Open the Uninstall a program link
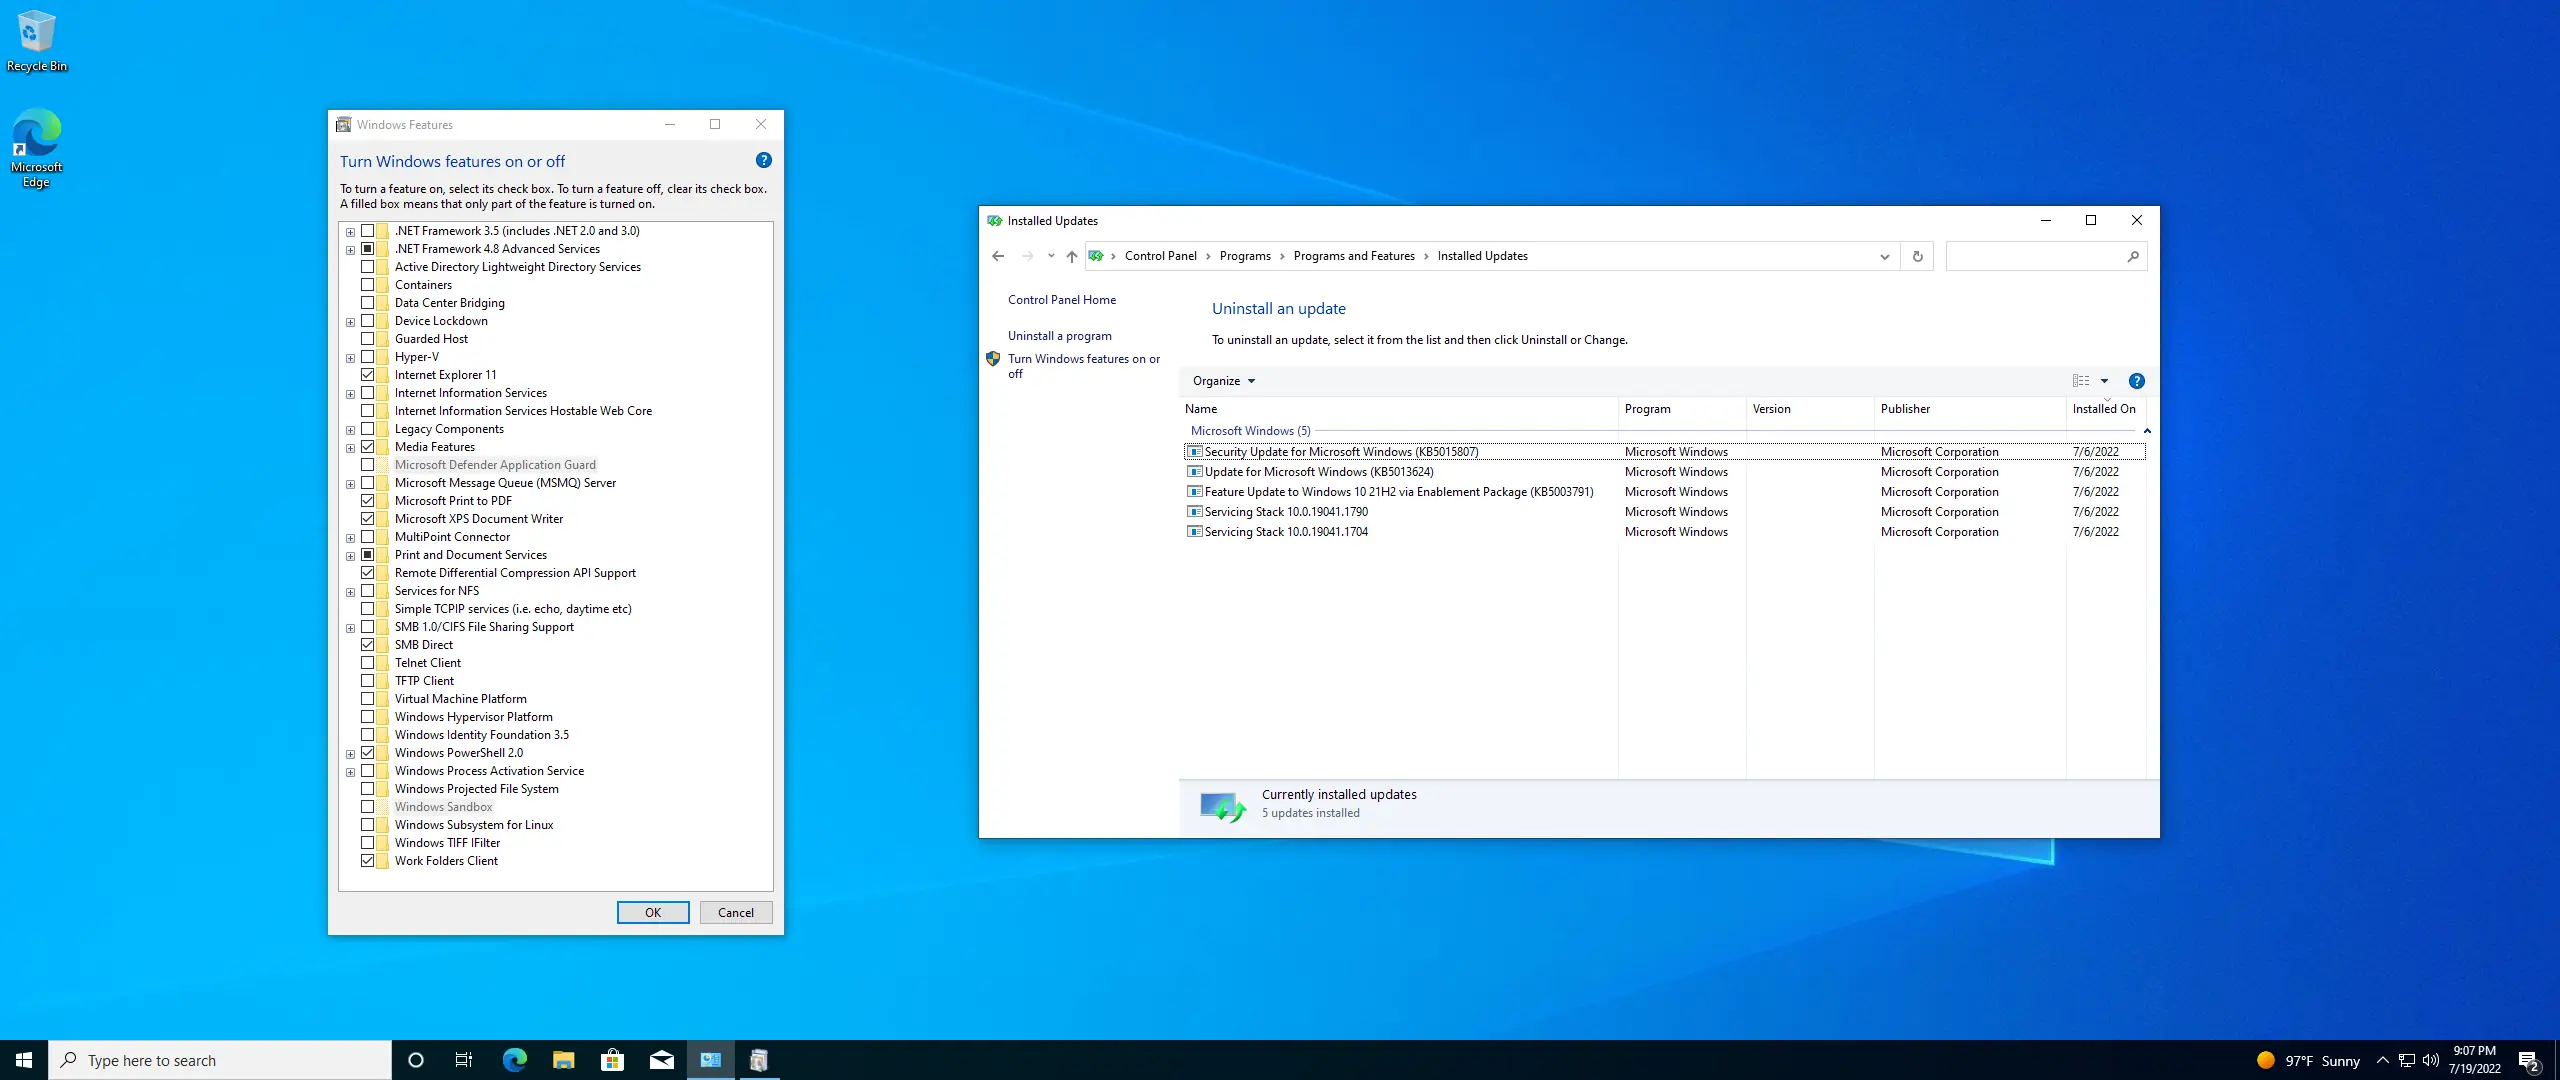 1059,336
